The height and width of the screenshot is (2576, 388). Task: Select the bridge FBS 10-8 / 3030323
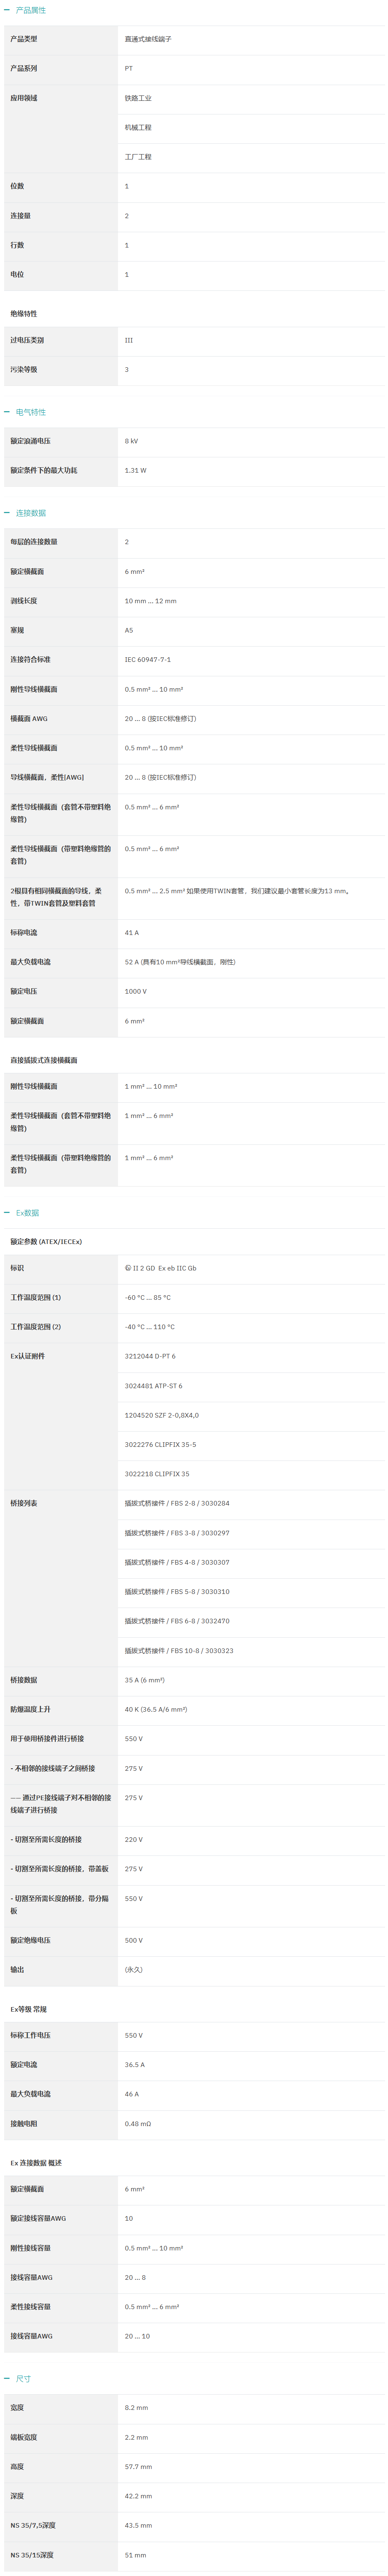179,1651
